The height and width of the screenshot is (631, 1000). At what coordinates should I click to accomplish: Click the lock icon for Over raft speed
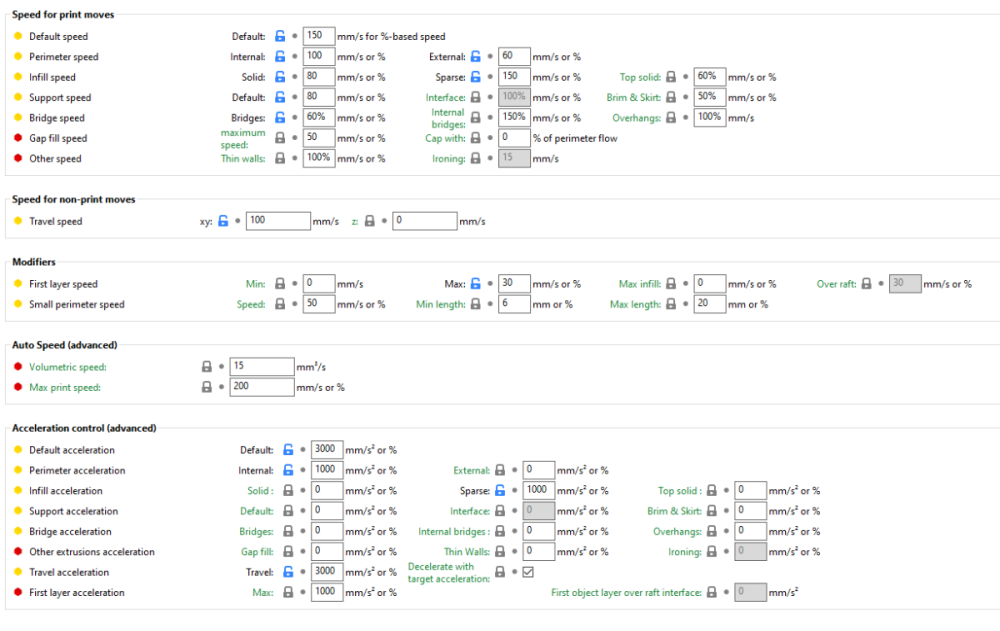866,284
